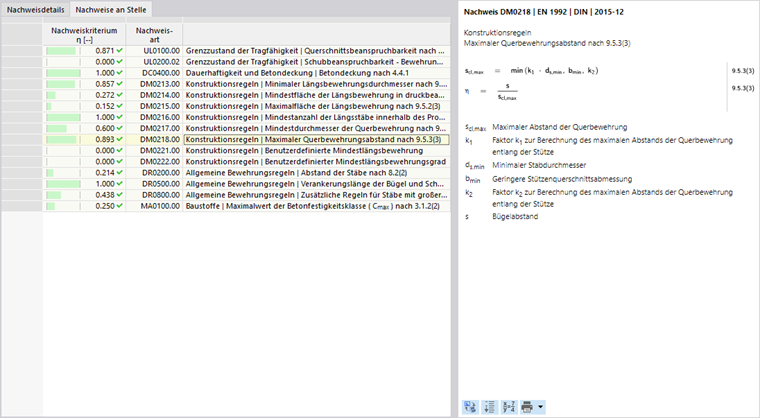This screenshot has height=418, width=760.
Task: Click the printer icon in the formula panel
Action: pyautogui.click(x=527, y=407)
